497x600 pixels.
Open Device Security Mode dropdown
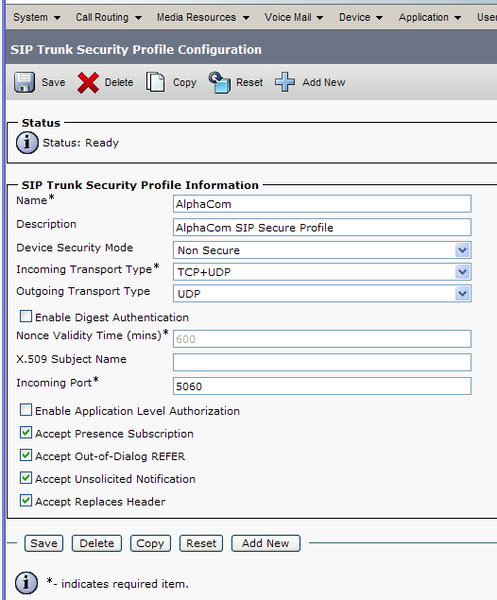click(322, 250)
